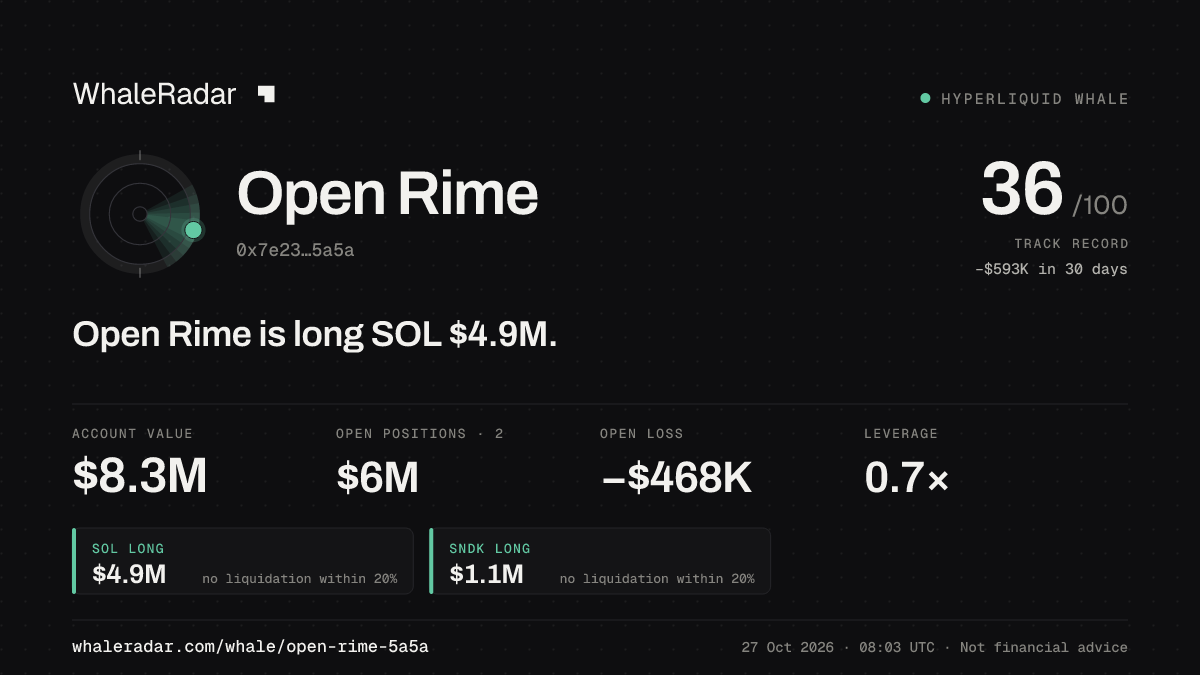Click the Open Rime whale name heading
1200x675 pixels.
click(387, 194)
